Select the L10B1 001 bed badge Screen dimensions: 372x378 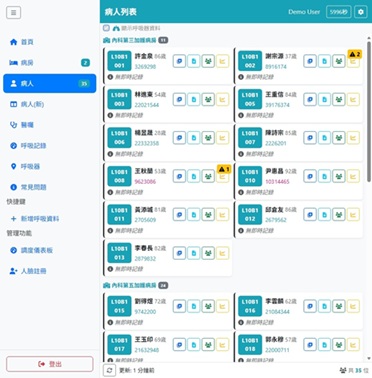(119, 61)
